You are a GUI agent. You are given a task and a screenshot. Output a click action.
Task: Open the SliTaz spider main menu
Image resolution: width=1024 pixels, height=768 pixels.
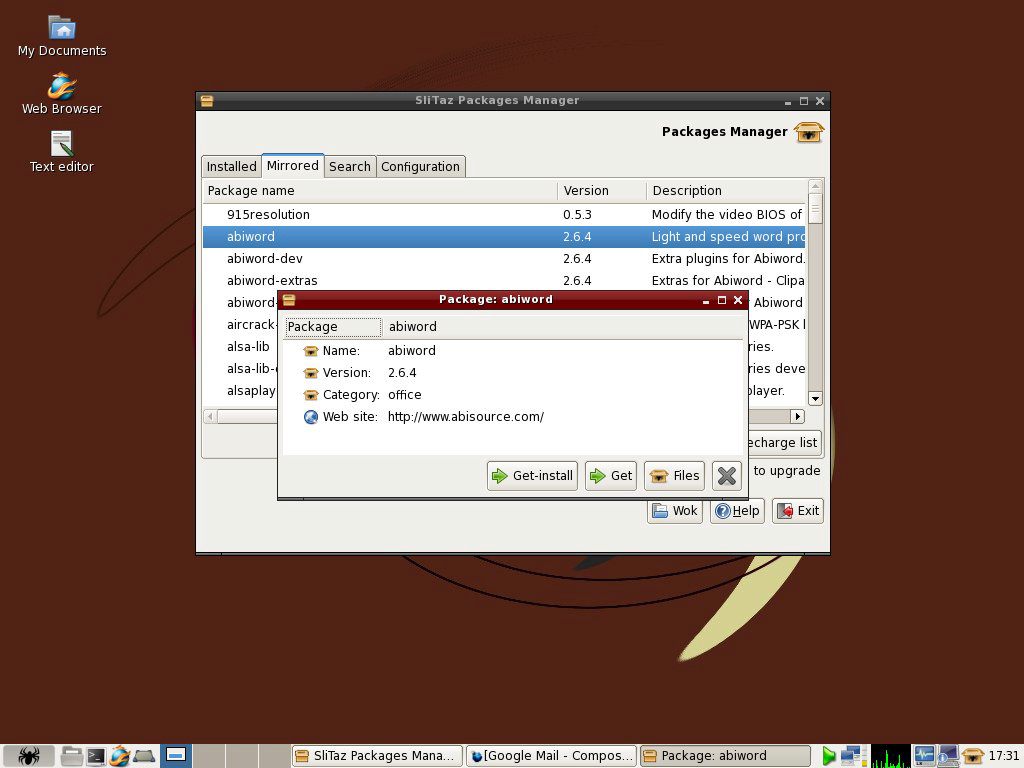point(28,756)
